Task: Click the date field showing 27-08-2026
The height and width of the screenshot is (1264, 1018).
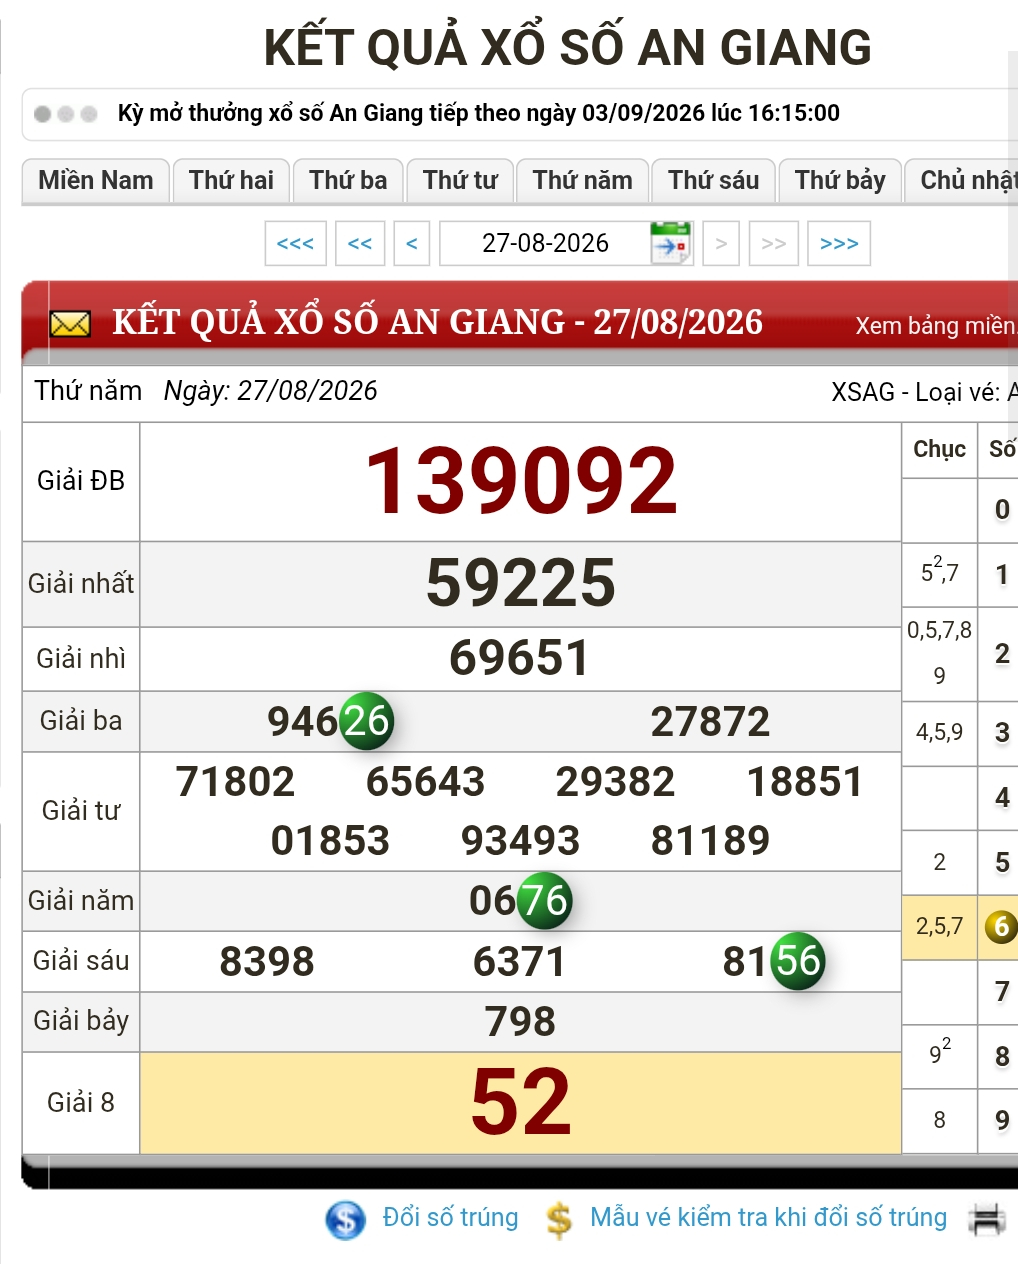Action: 545,243
